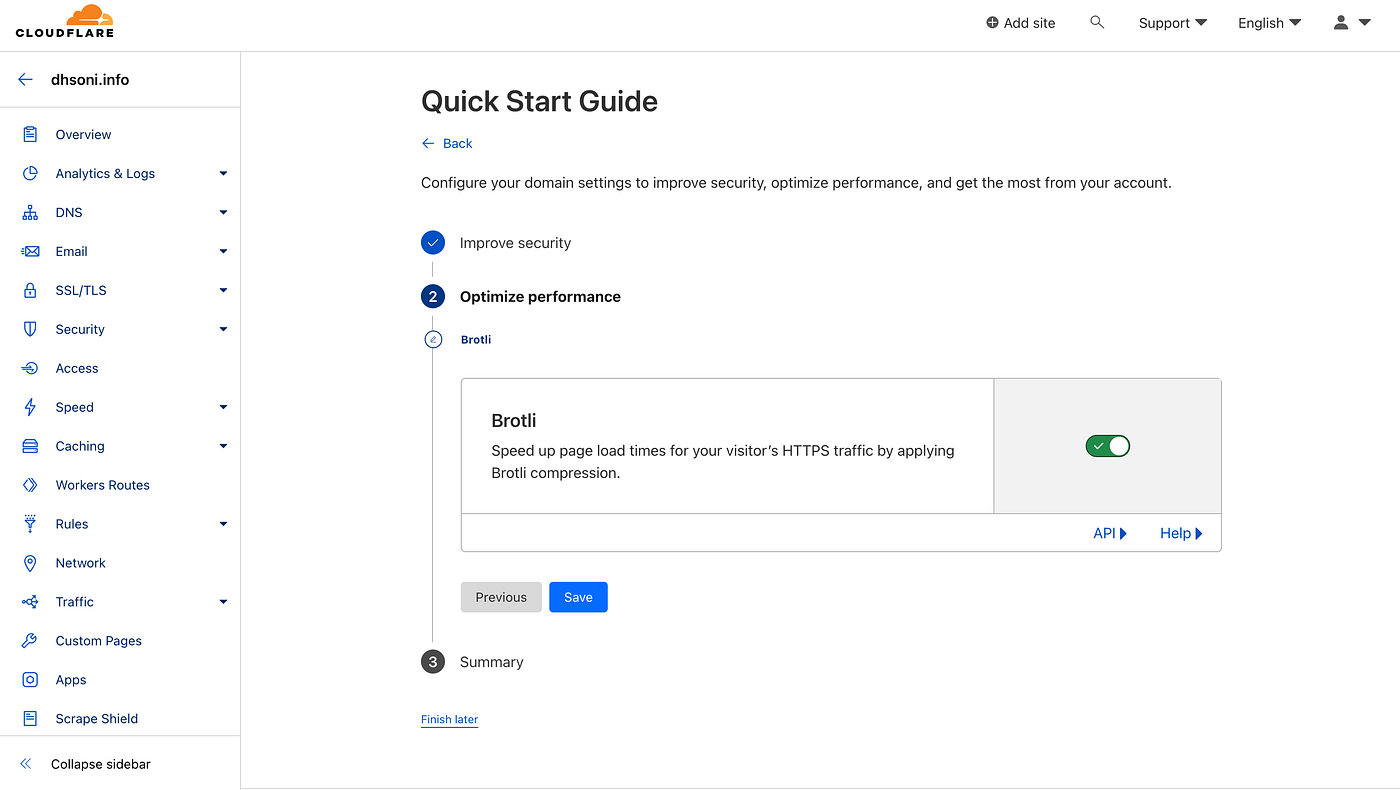Expand the Analytics & Logs submenu arrow
Screen dimensions: 1400x790
pos(223,173)
